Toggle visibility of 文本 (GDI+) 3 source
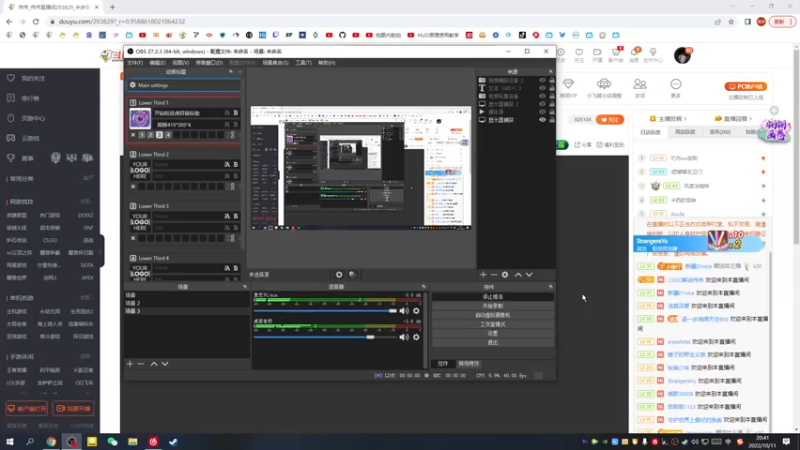The height and width of the screenshot is (450, 800). [542, 88]
